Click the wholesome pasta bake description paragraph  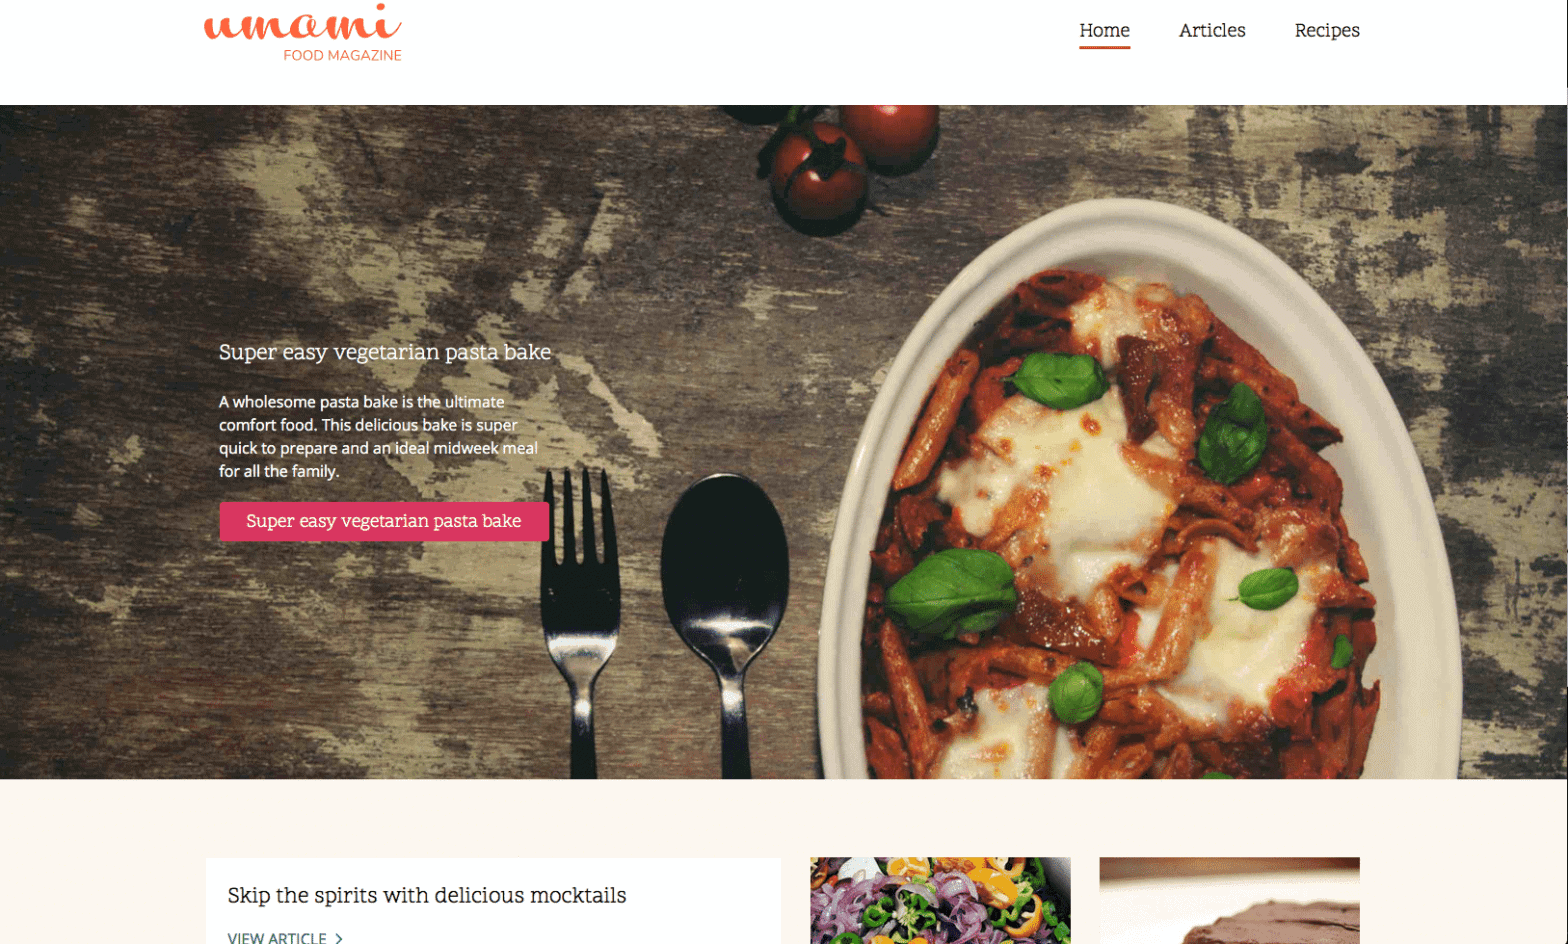pyautogui.click(x=379, y=436)
